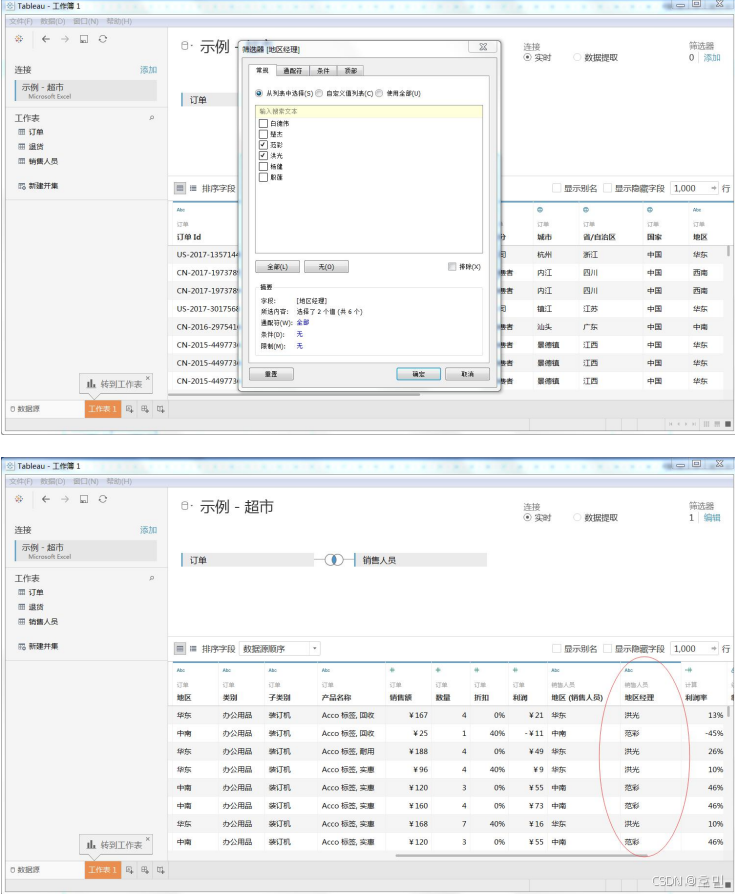Viewport: 735px width, 894px height.
Task: Click the globe data-type icon above the 城市 column in the top window
Action: pos(540,210)
